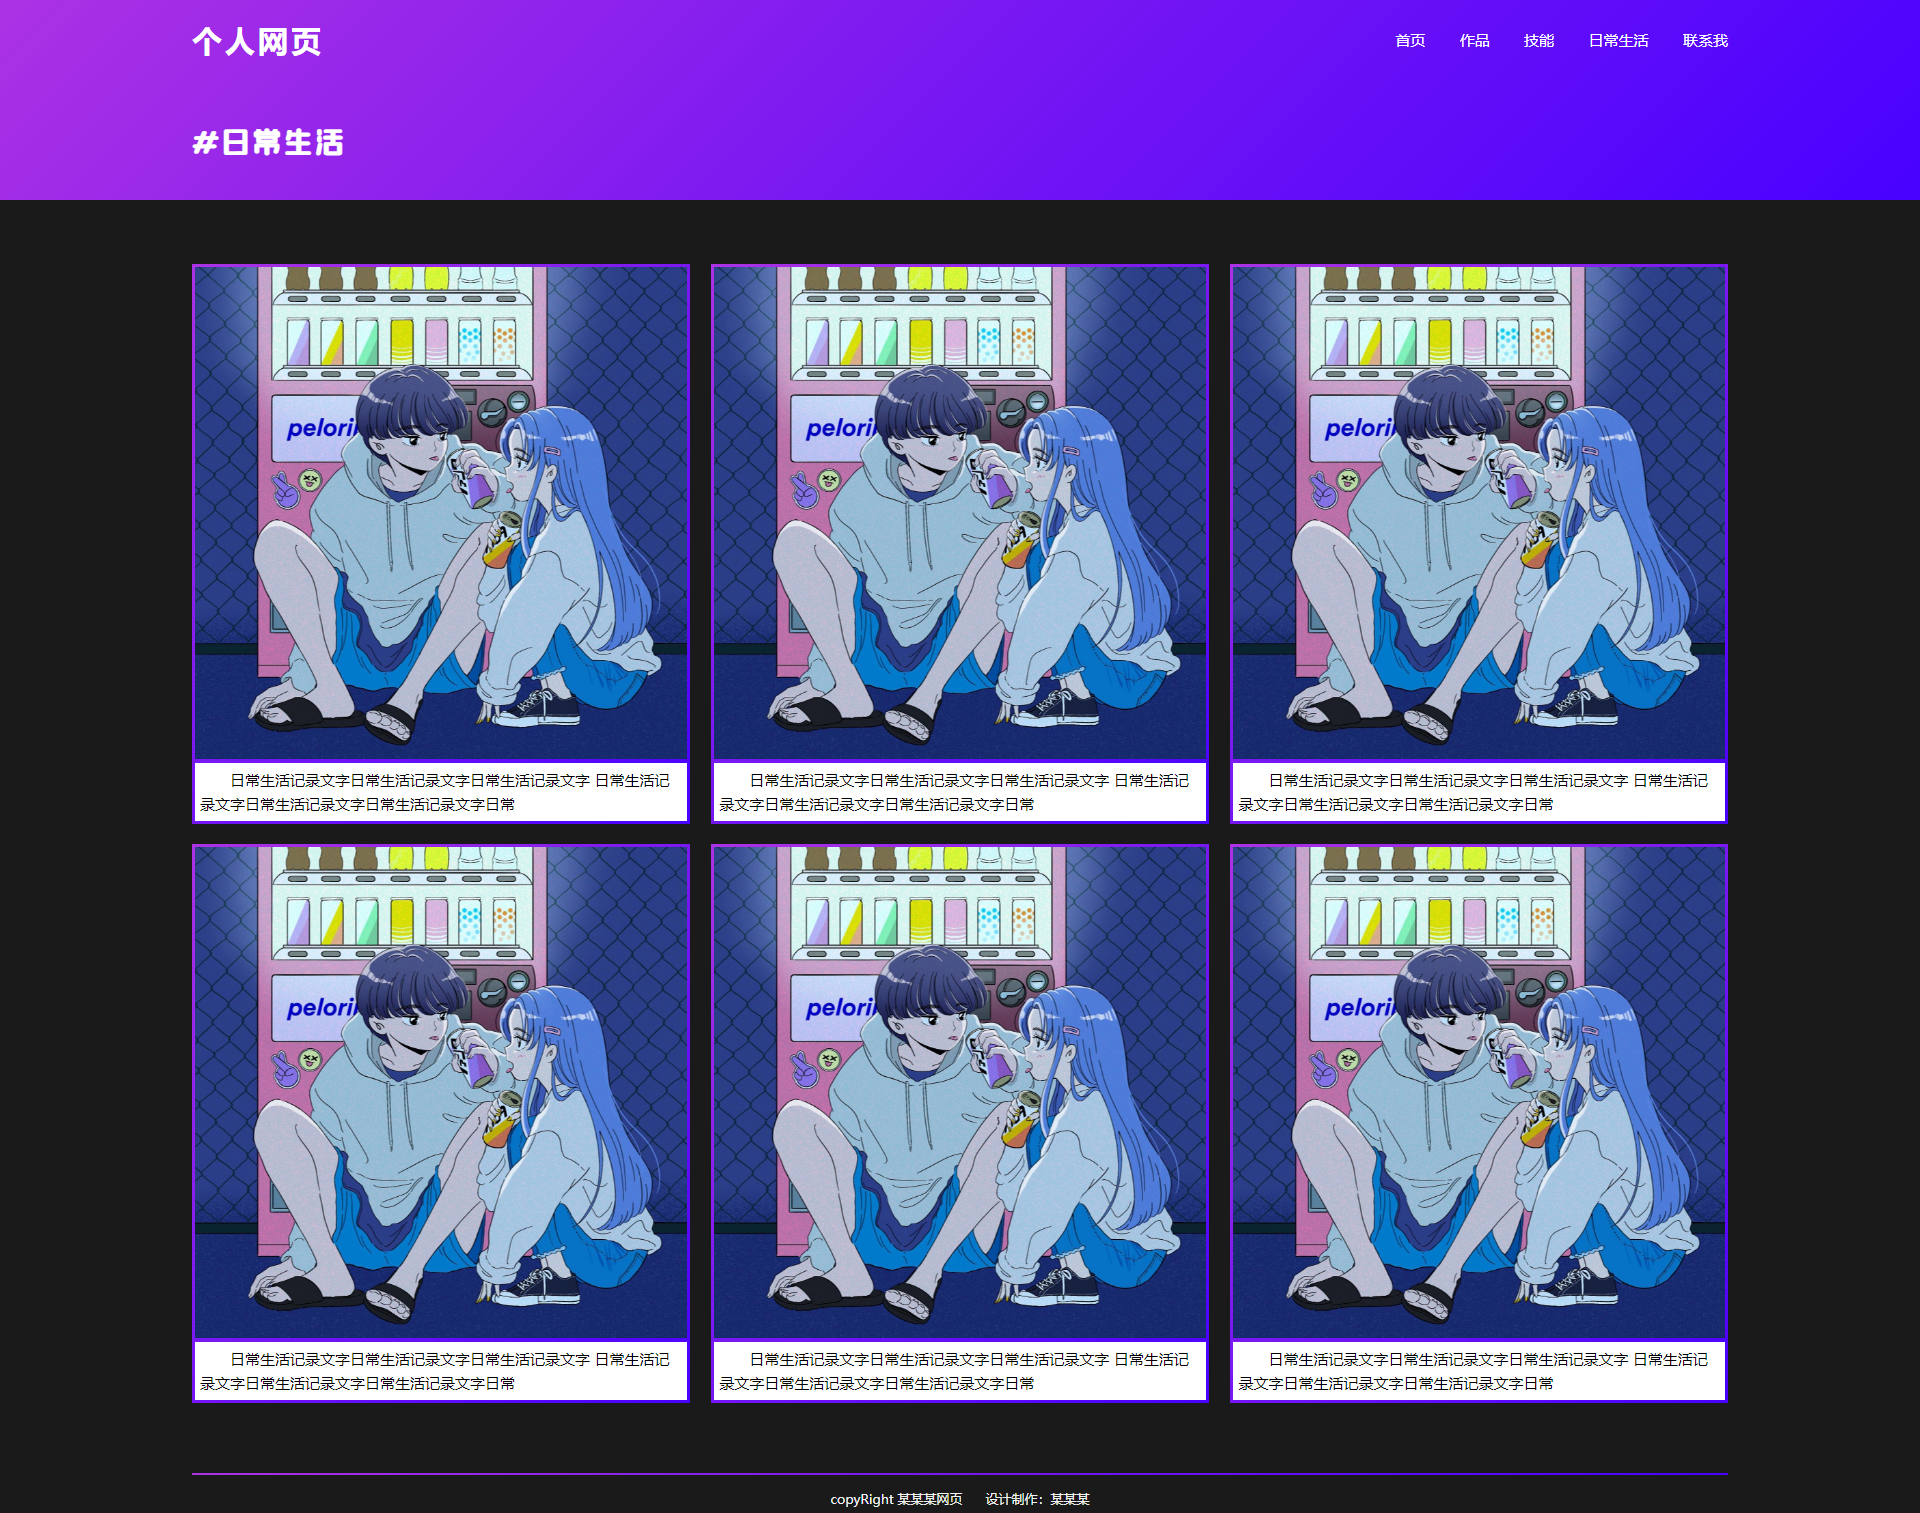Select the 技能 menu item
Image resolution: width=1920 pixels, height=1513 pixels.
tap(1539, 41)
